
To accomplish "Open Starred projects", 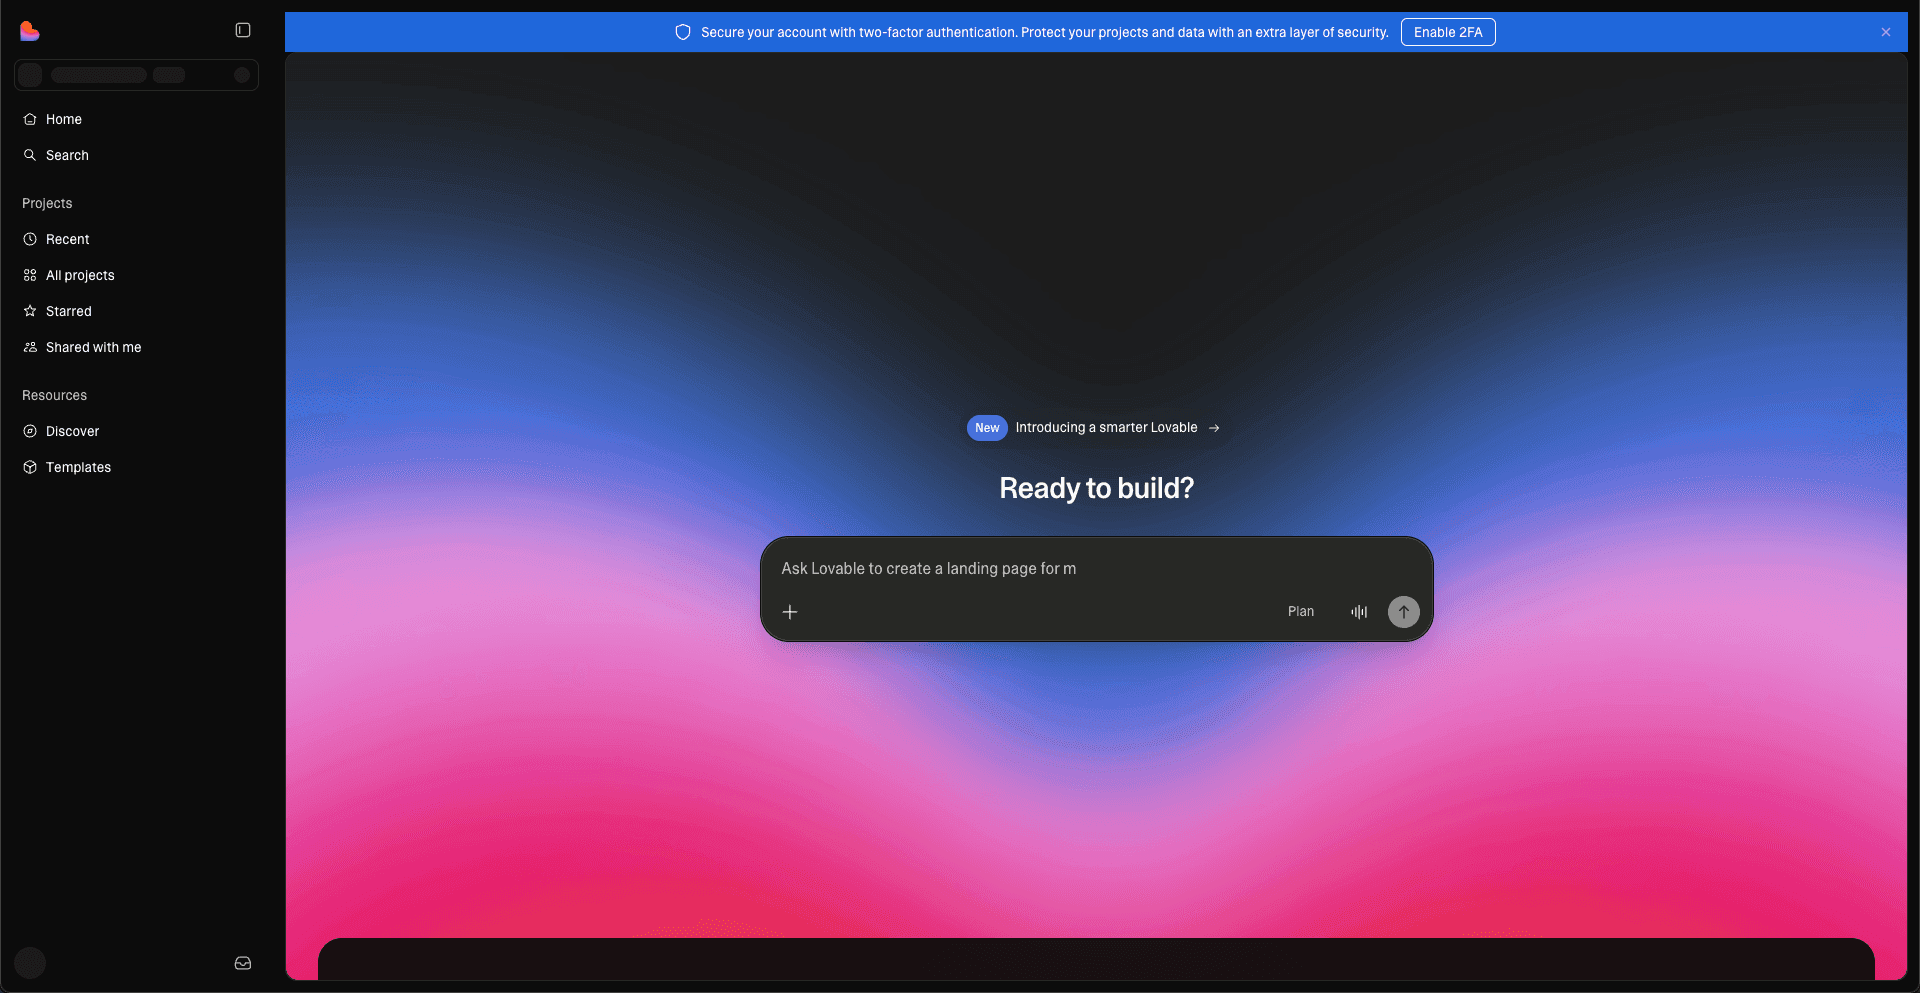I will coord(68,311).
